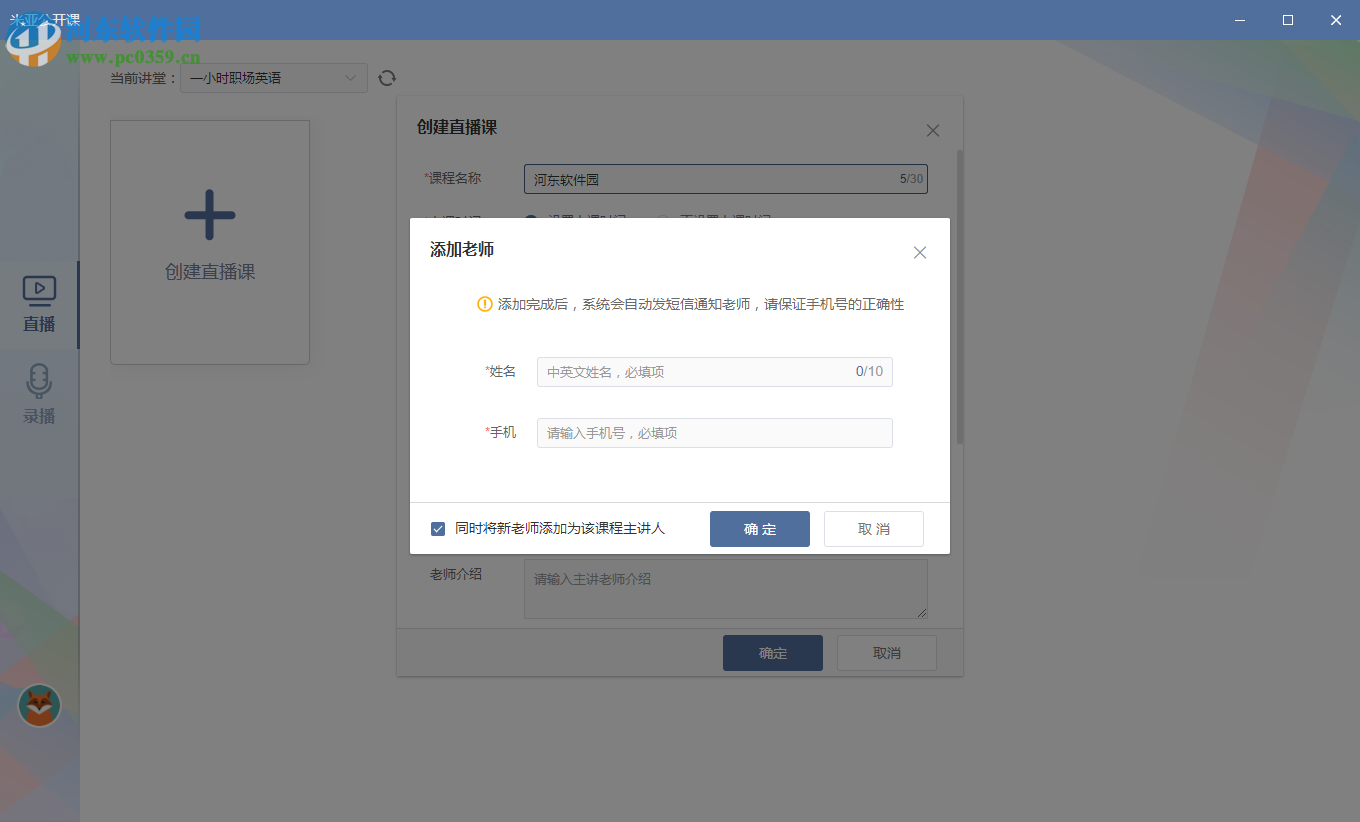
Task: Click the 姓名 name input field
Action: (714, 371)
